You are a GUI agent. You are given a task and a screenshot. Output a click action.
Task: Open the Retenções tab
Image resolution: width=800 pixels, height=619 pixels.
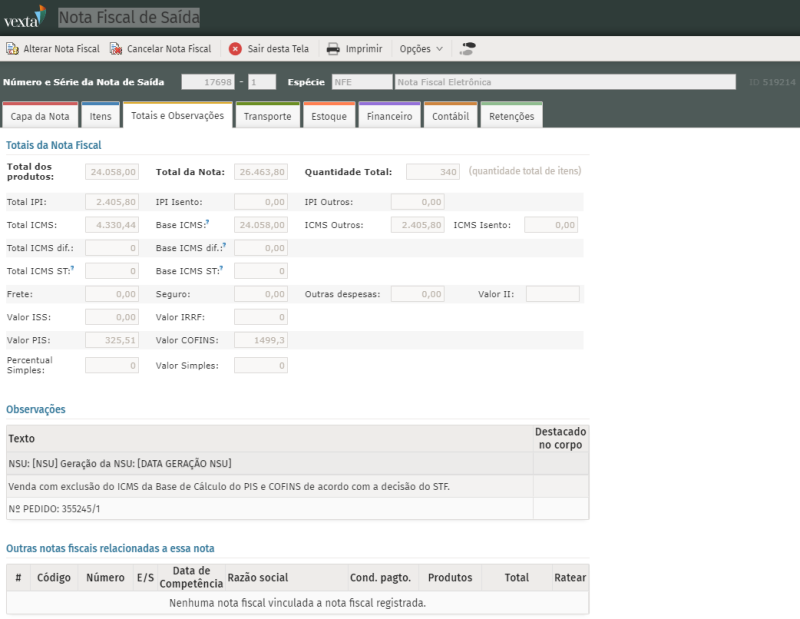tap(511, 116)
